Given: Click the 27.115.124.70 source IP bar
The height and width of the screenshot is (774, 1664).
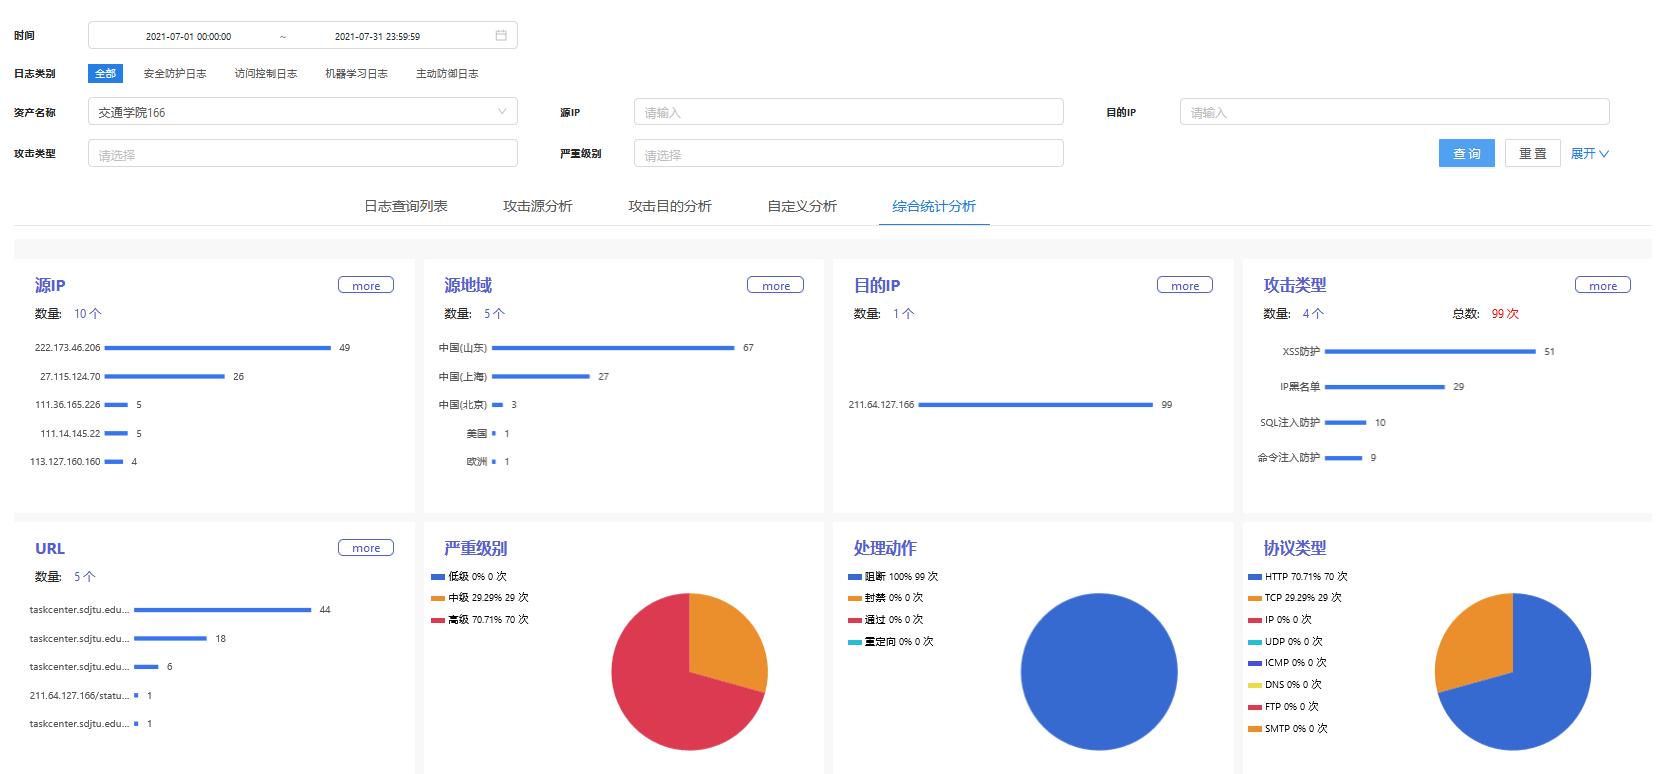Looking at the screenshot, I should (x=165, y=377).
